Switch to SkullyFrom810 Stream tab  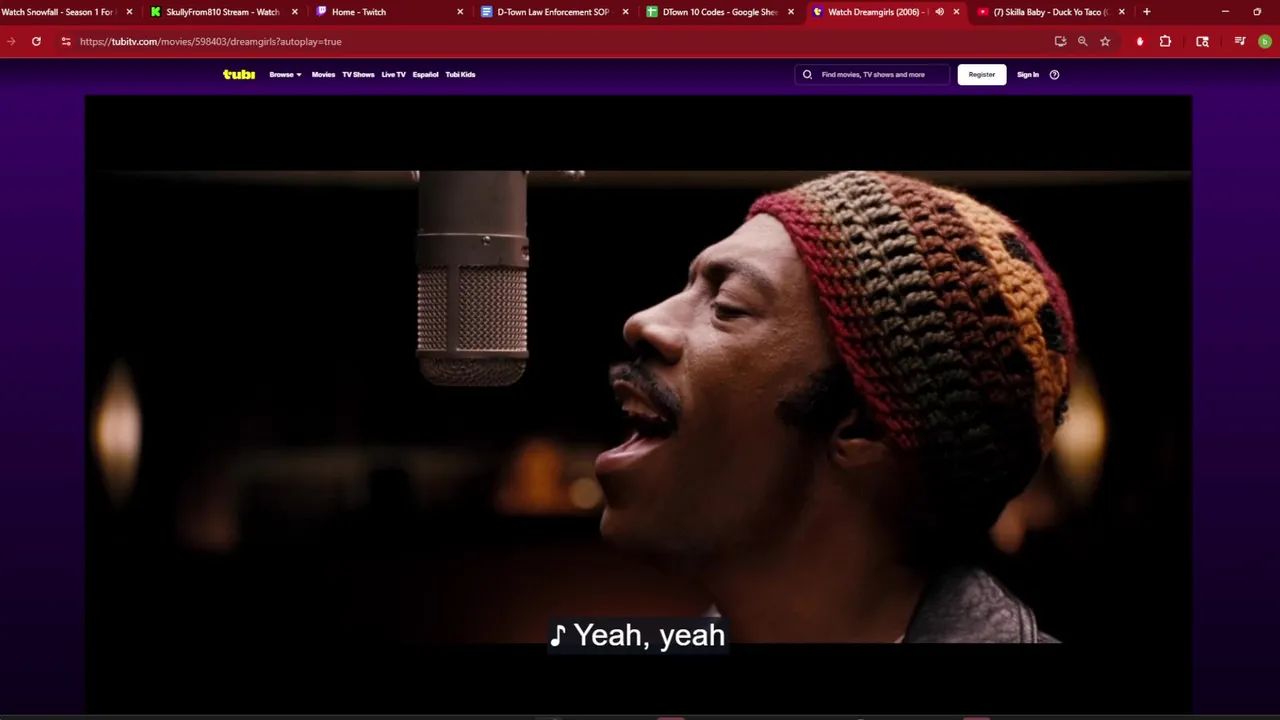pos(222,12)
